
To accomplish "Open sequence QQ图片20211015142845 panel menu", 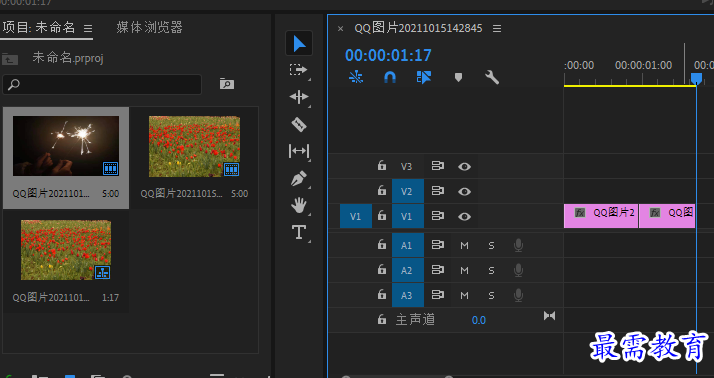I will tap(497, 29).
